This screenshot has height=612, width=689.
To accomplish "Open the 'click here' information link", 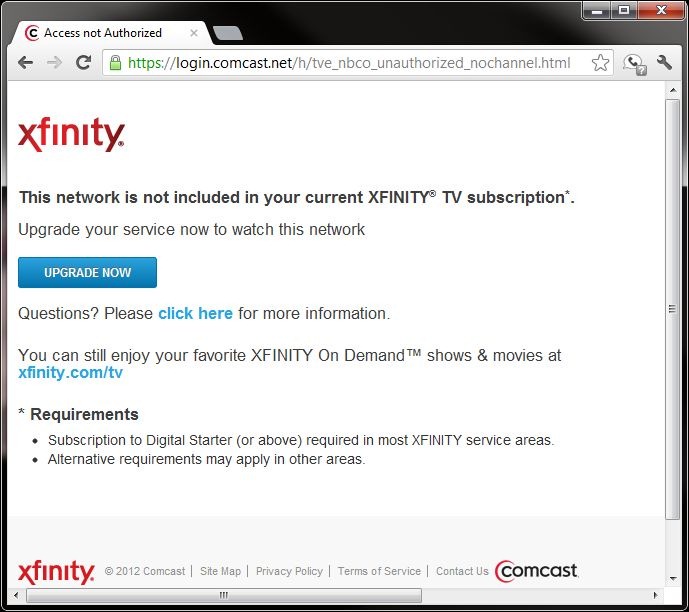I will pos(196,314).
